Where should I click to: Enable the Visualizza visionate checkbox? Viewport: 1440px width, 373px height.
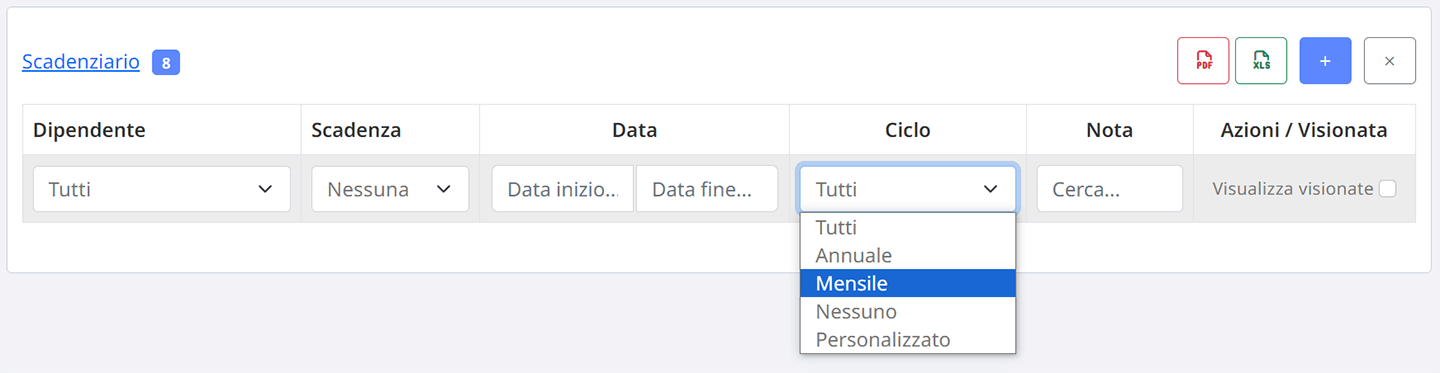[1387, 188]
